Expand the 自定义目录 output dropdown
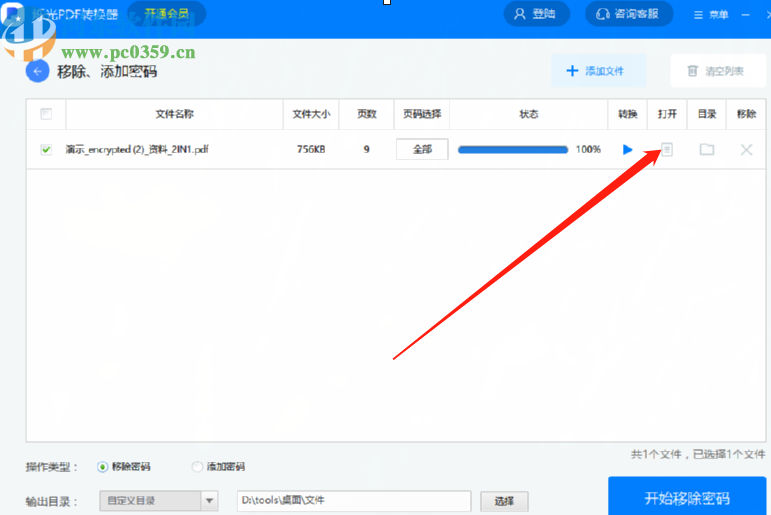Image resolution: width=771 pixels, height=515 pixels. pos(158,501)
